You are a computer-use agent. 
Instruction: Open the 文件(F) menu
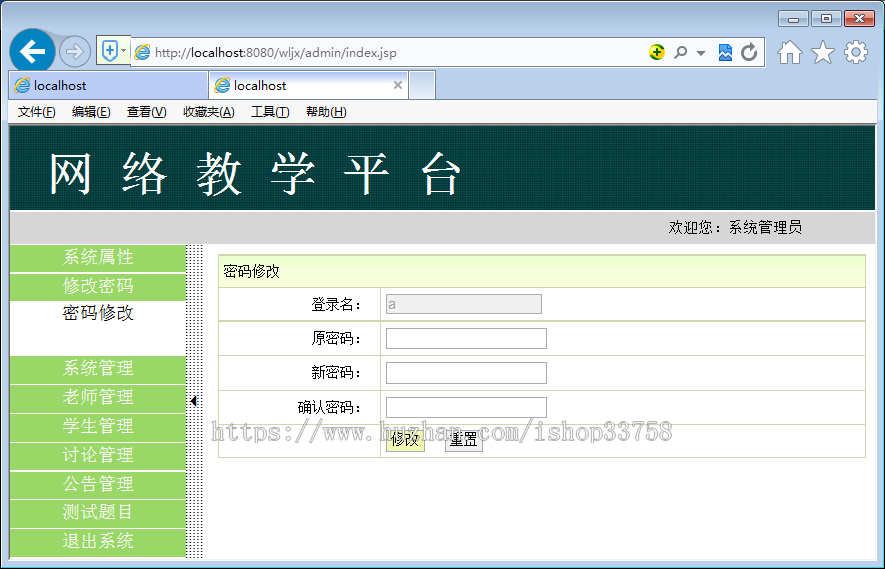pos(37,112)
